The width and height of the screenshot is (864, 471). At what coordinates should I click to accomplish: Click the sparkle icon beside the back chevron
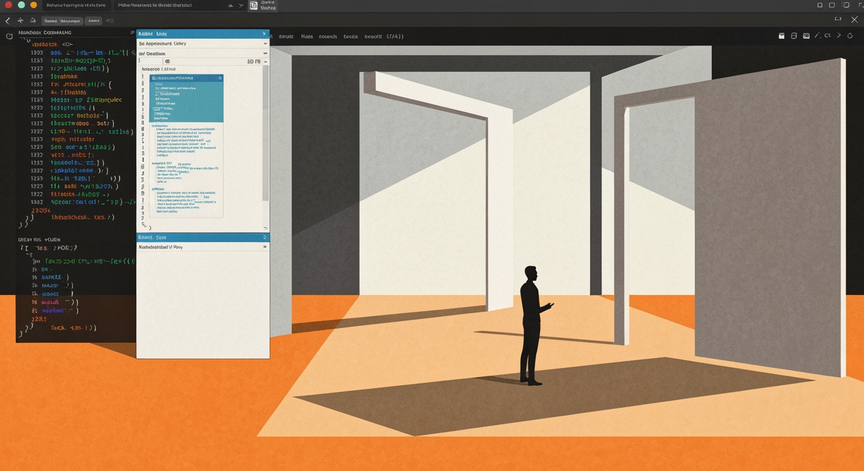tap(20, 20)
